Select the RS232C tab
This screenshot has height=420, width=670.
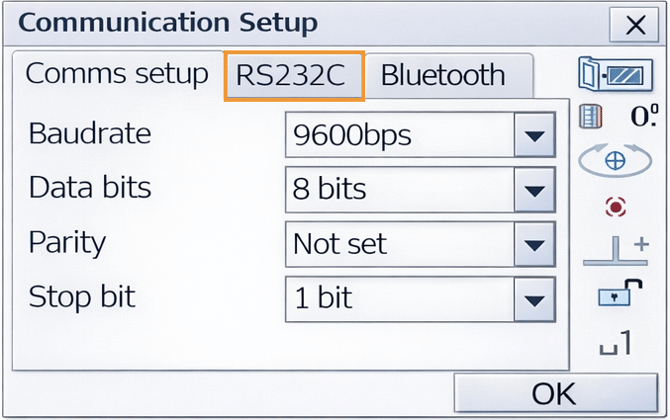294,76
